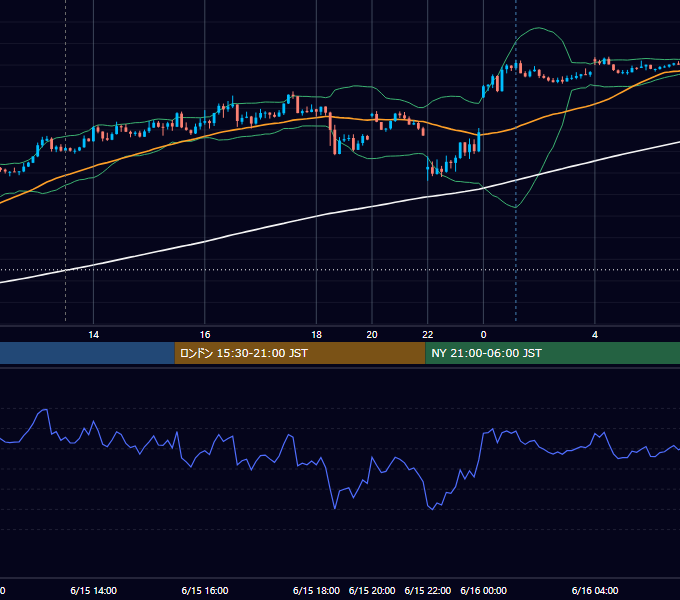
Task: Click the 16 label on upper time axis
Action: point(205,335)
